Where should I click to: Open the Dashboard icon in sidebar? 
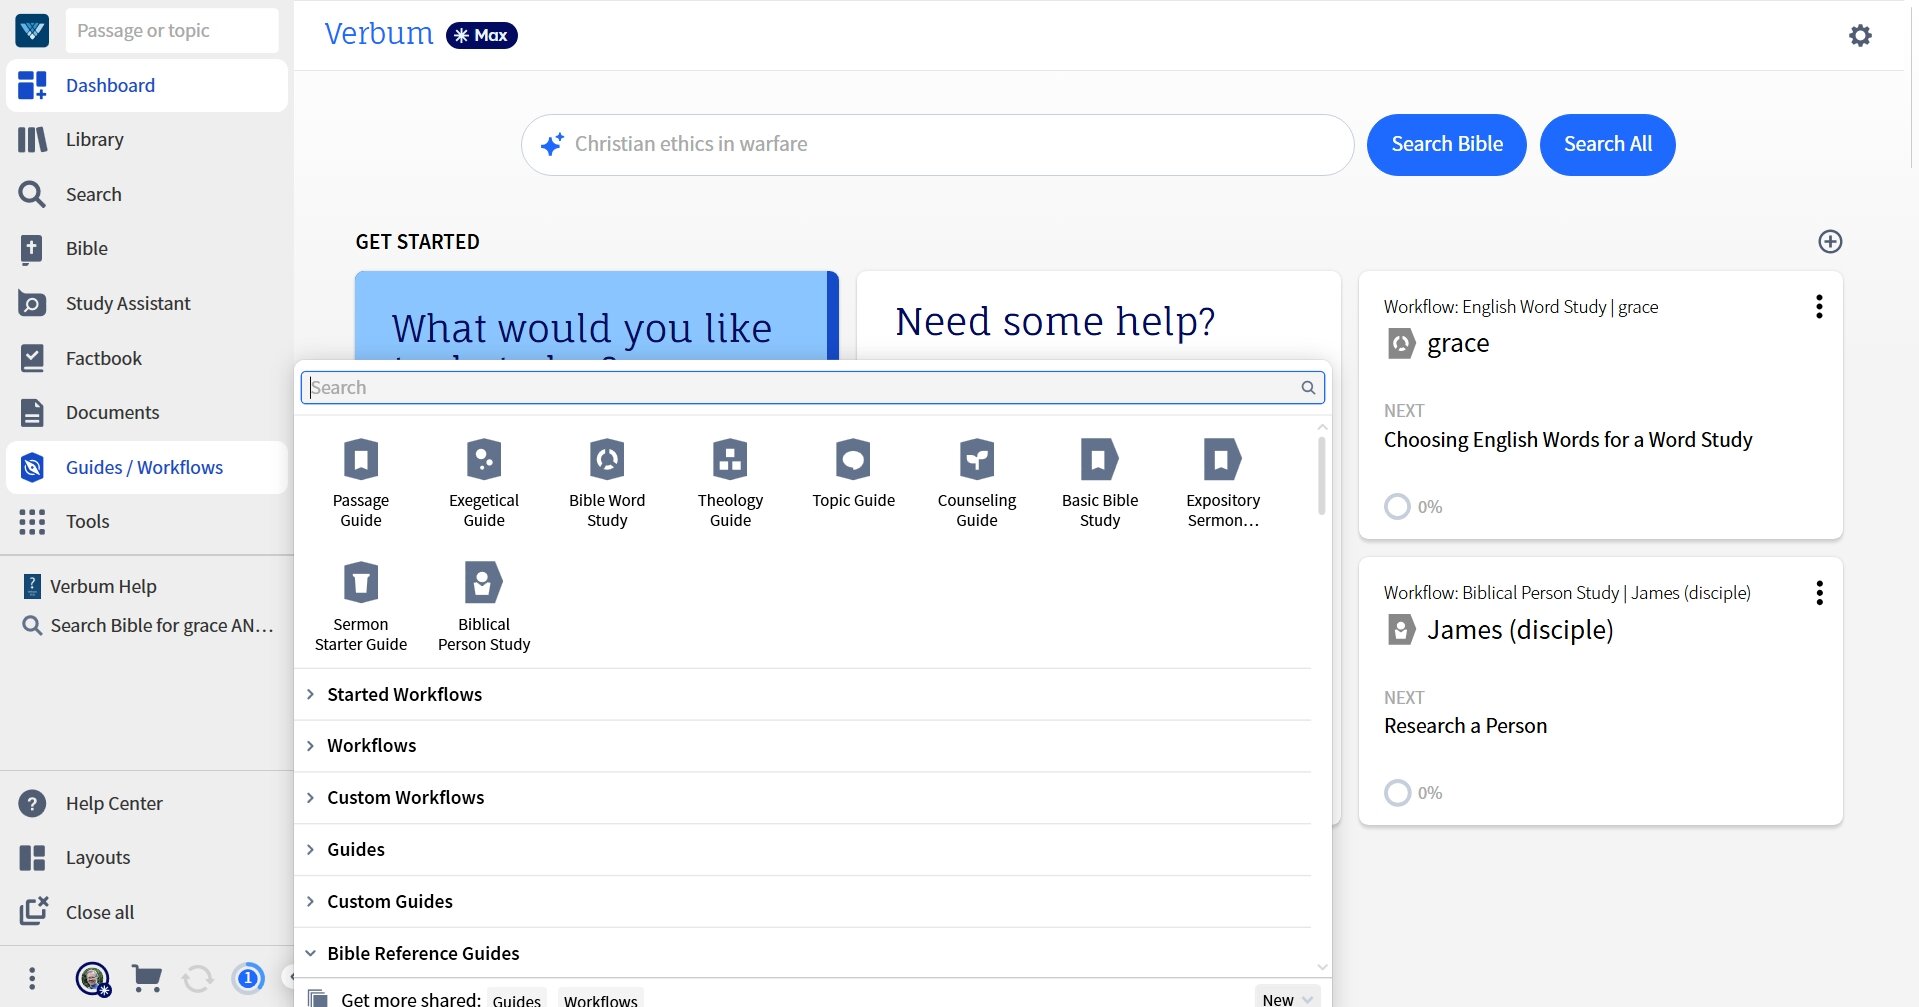[32, 86]
